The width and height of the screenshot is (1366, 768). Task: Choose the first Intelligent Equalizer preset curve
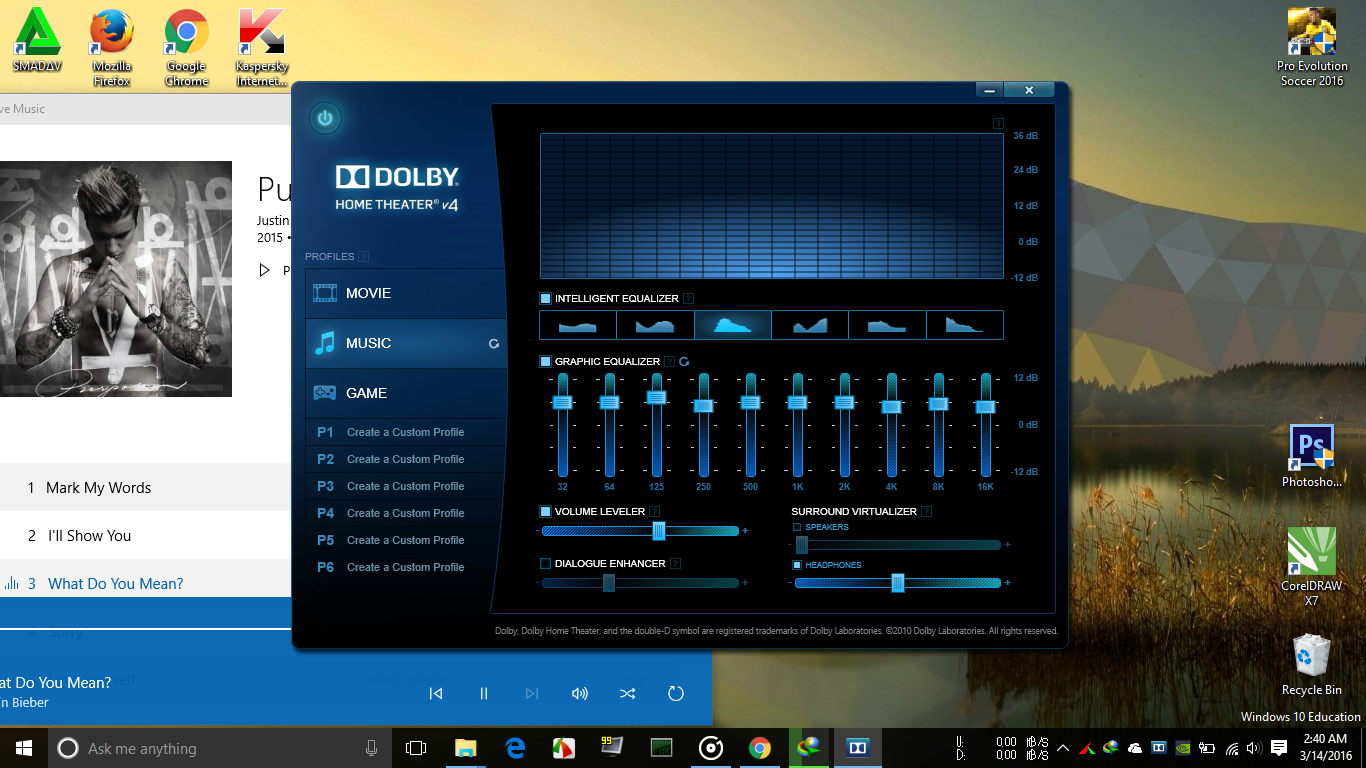tap(578, 325)
